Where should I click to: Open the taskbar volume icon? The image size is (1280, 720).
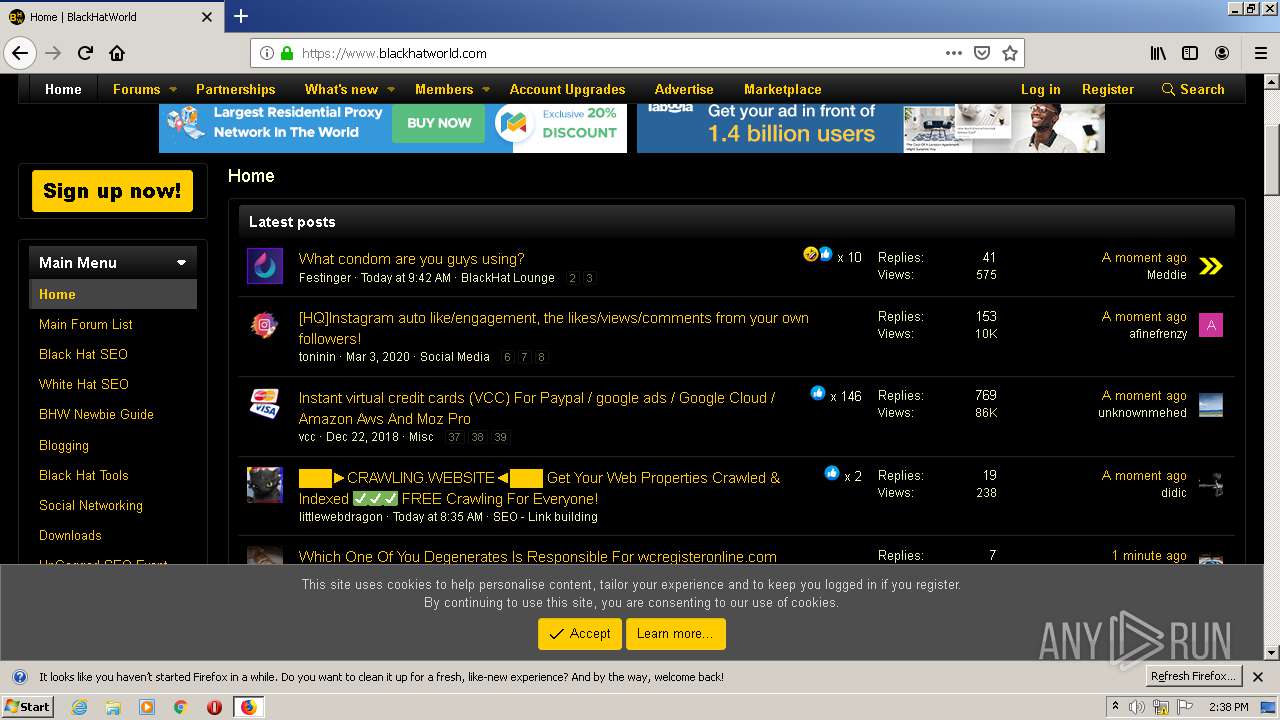coord(1137,707)
